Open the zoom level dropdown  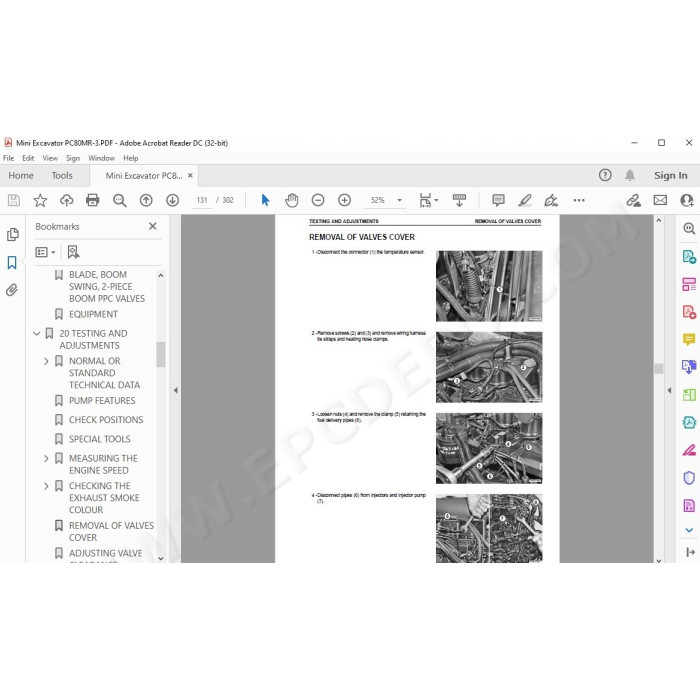click(400, 200)
